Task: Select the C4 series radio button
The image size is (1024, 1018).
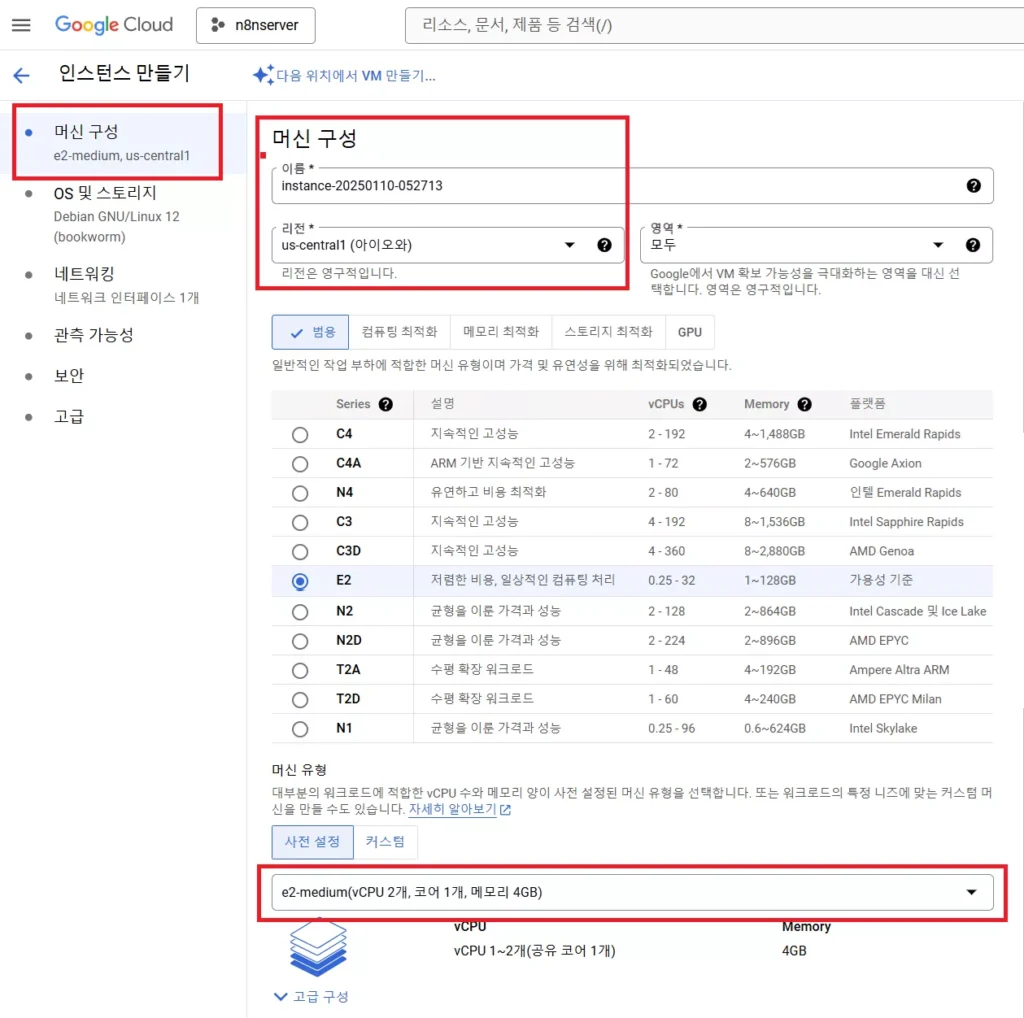Action: 300,435
